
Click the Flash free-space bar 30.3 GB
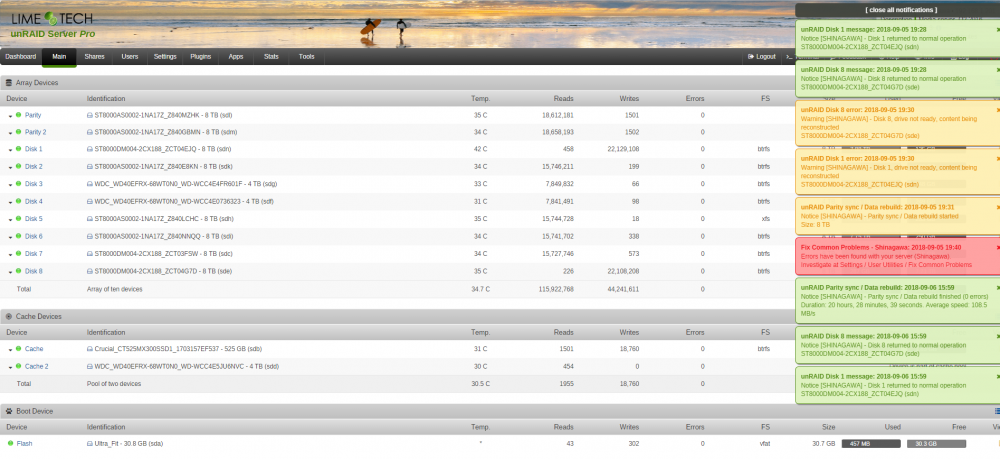(936, 444)
